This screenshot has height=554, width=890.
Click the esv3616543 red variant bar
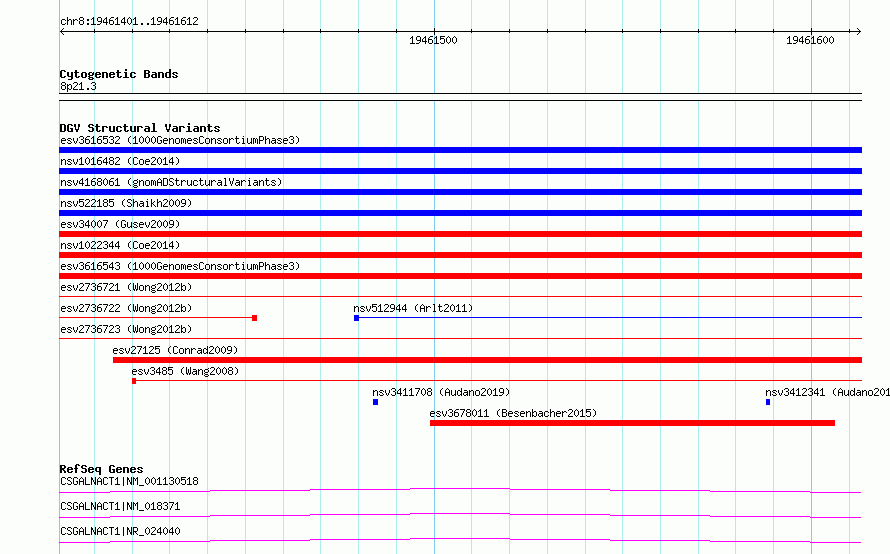pos(460,276)
